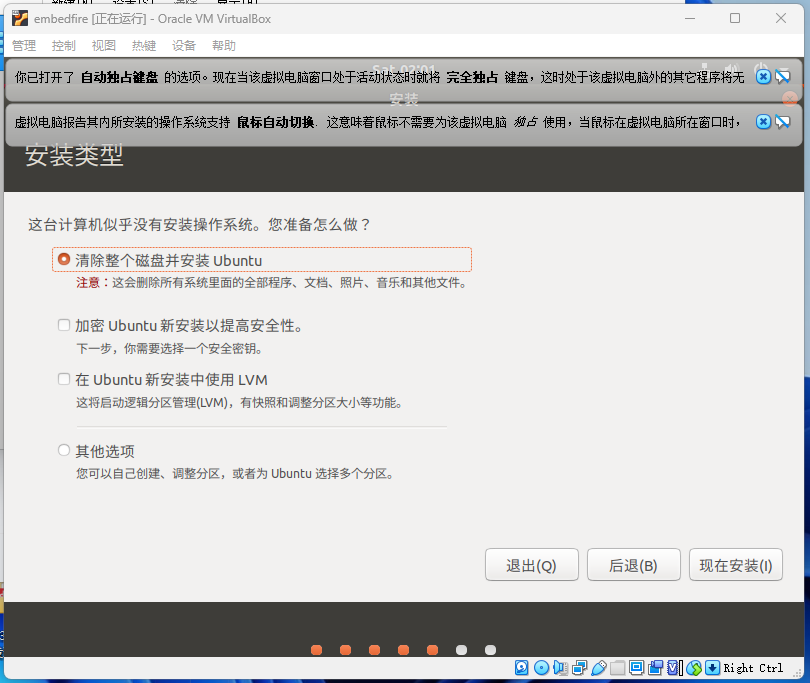Enable encryption for new Ubuntu installation

(64, 325)
